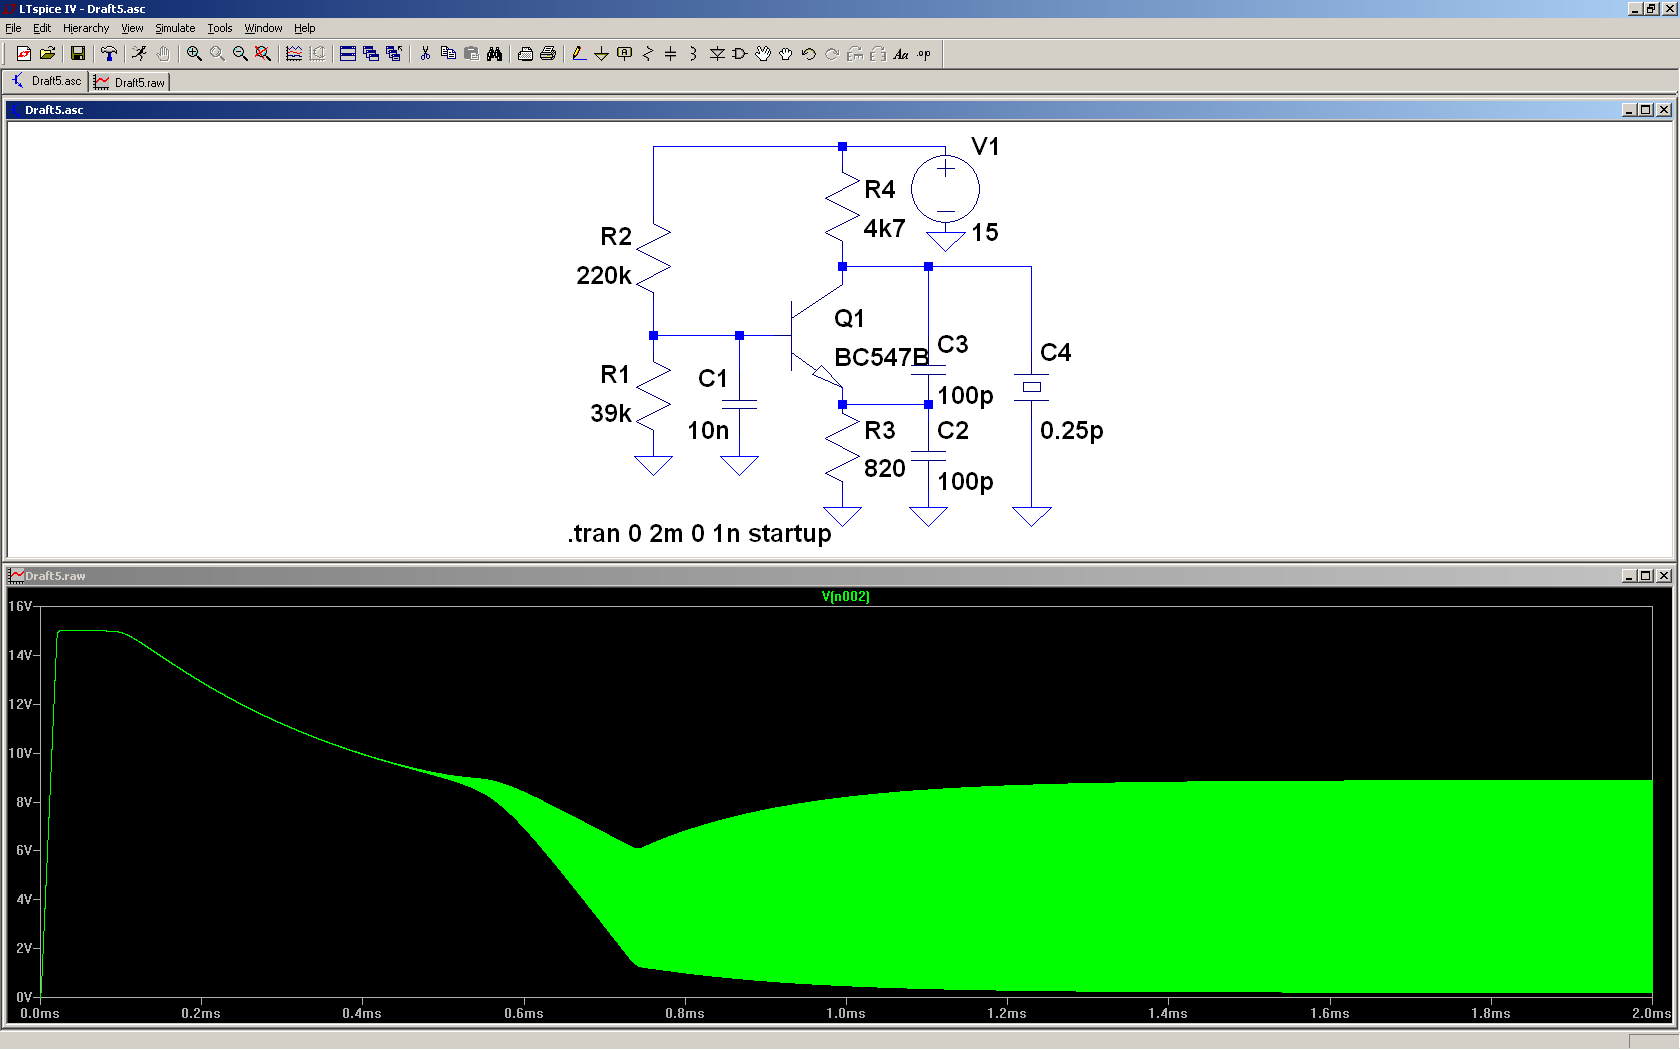Open the Tools menu

(x=219, y=28)
